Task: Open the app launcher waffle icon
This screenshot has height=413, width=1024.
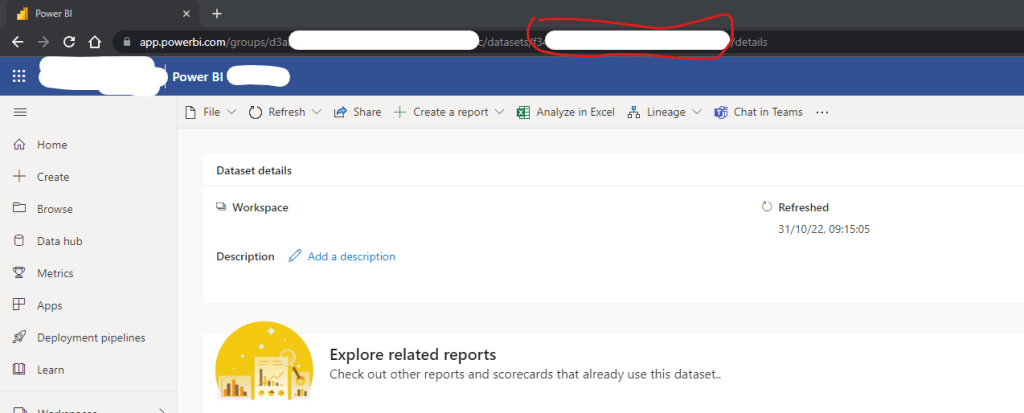Action: click(x=19, y=76)
